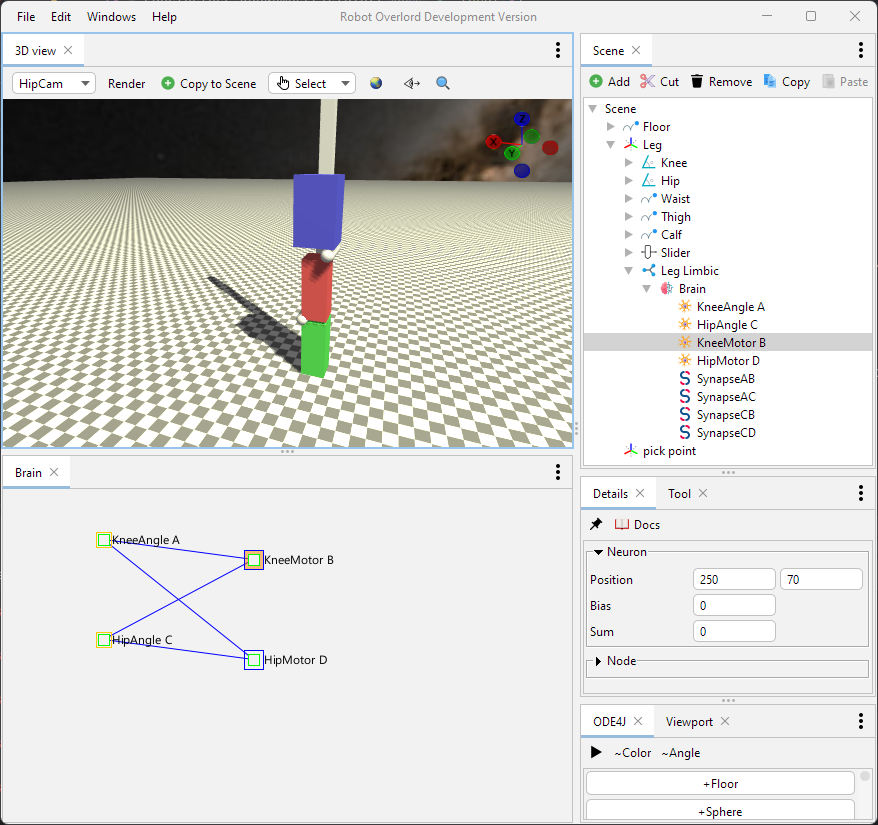
Task: Collapse the Neuron section
Action: pos(598,552)
